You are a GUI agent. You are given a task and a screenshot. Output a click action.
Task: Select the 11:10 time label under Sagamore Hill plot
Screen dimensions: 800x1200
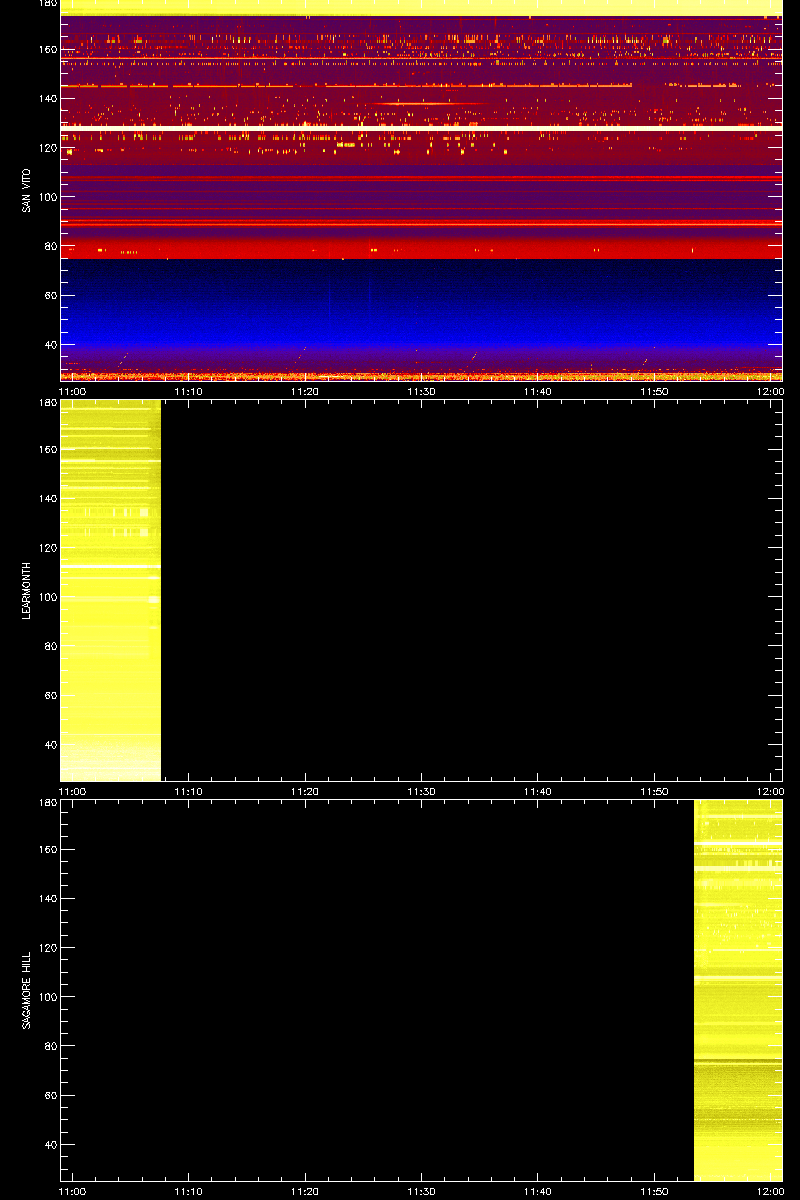[188, 1191]
